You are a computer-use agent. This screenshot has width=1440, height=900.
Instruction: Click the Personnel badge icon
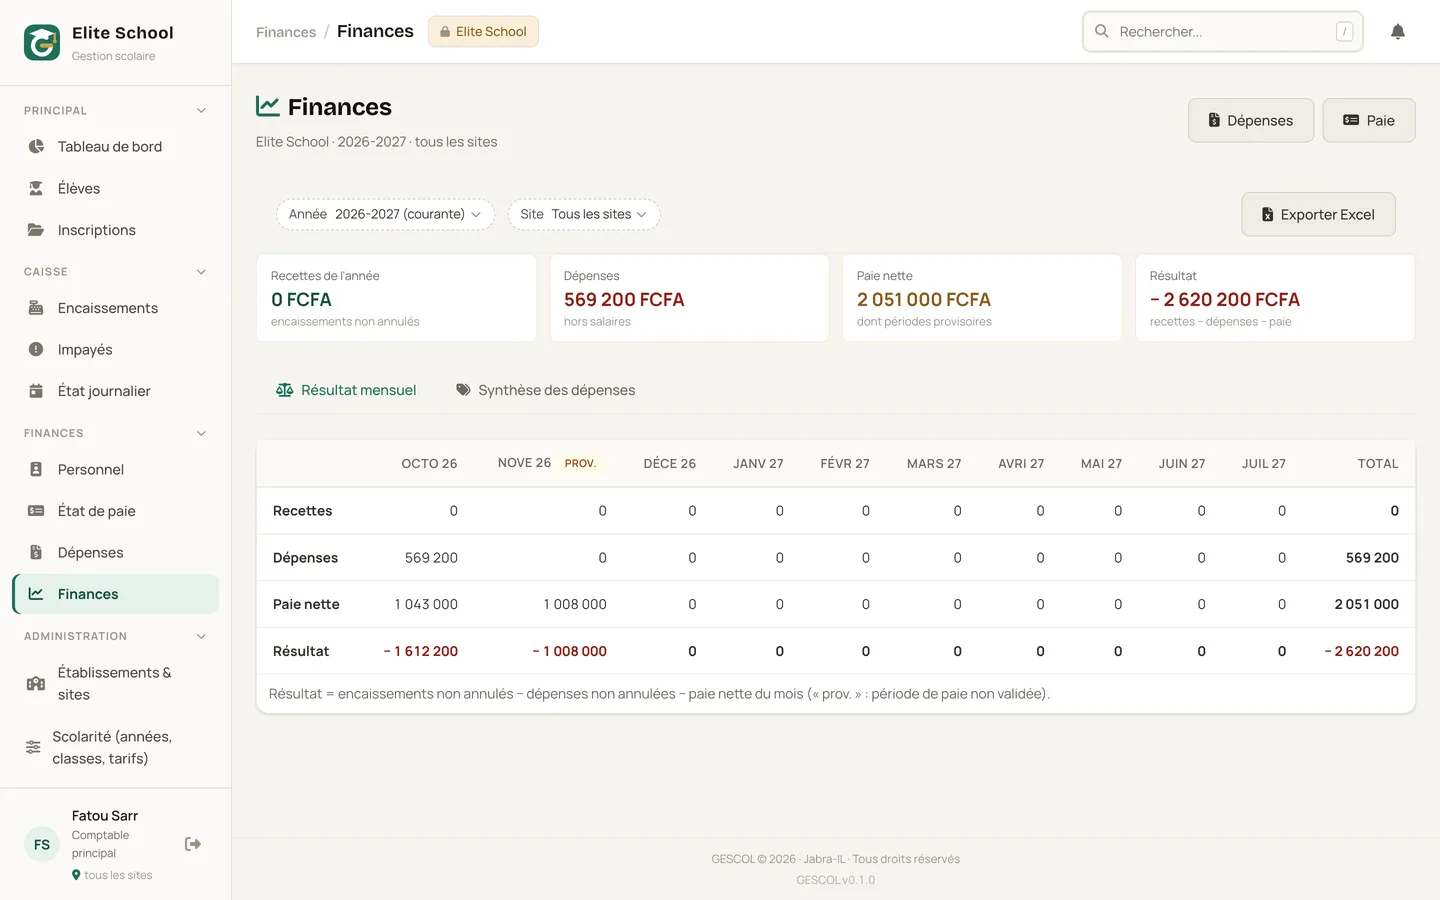[x=36, y=469]
